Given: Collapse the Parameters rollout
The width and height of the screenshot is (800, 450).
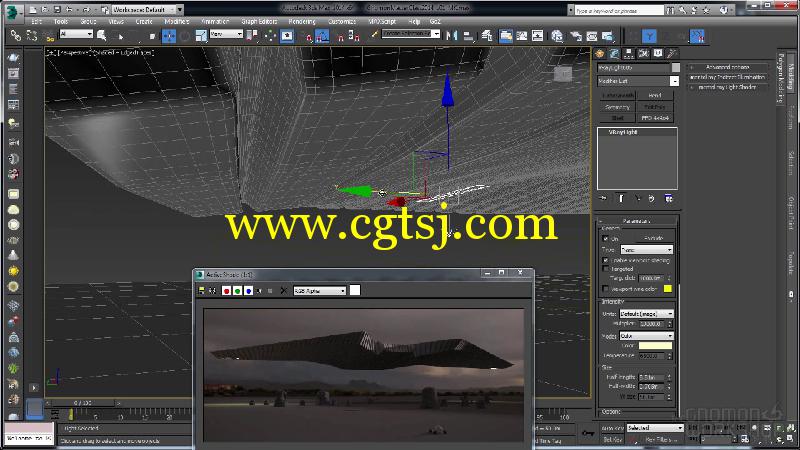Looking at the screenshot, I should click(x=636, y=221).
